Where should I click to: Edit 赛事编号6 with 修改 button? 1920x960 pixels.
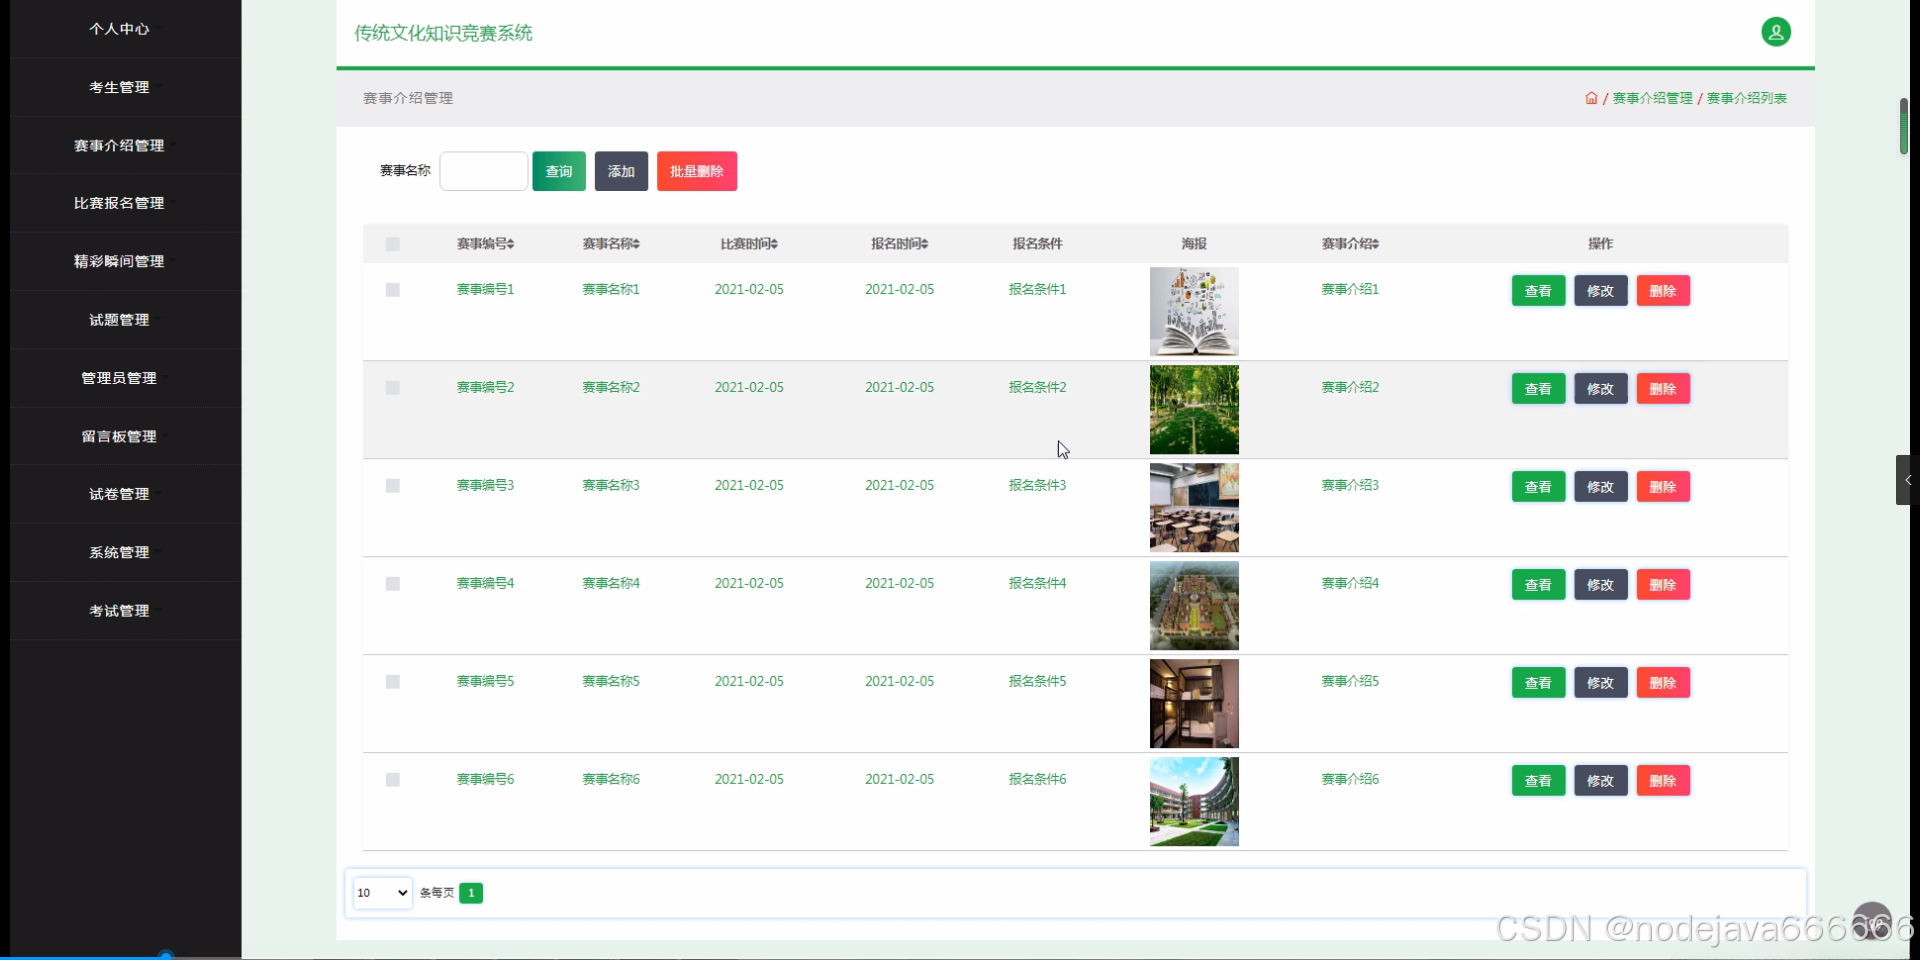coord(1601,781)
